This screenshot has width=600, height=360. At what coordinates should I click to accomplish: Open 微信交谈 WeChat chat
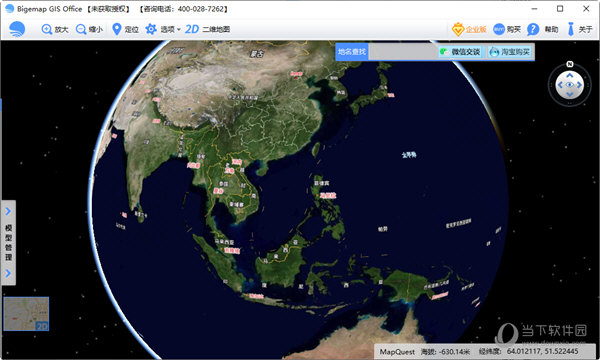pyautogui.click(x=461, y=52)
